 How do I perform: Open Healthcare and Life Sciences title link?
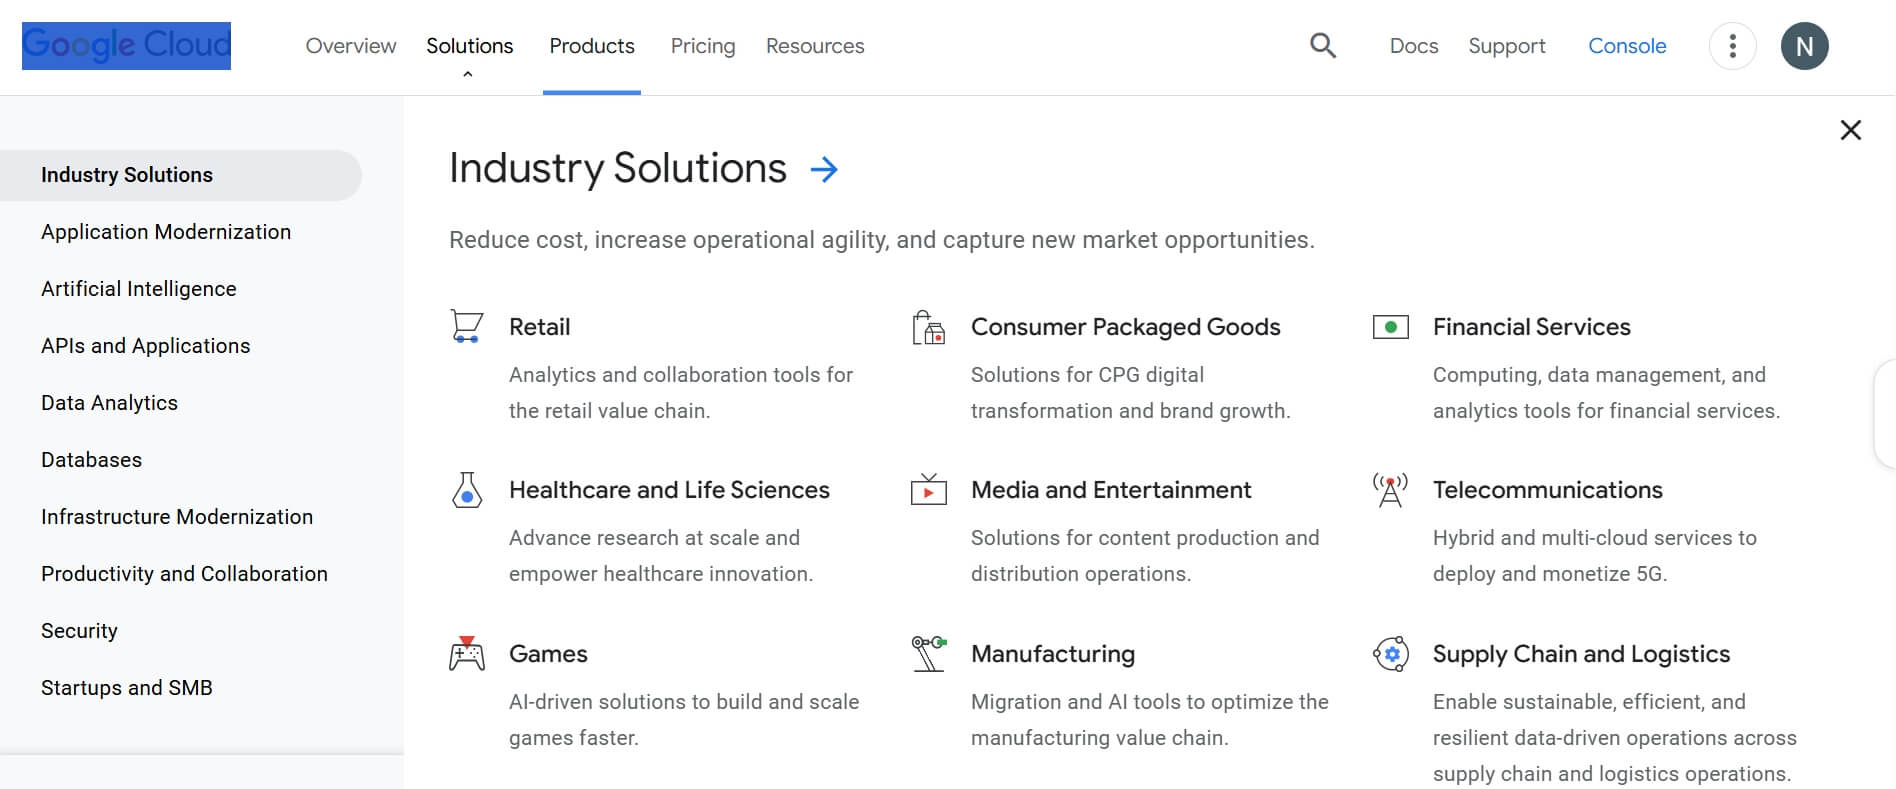pos(670,490)
